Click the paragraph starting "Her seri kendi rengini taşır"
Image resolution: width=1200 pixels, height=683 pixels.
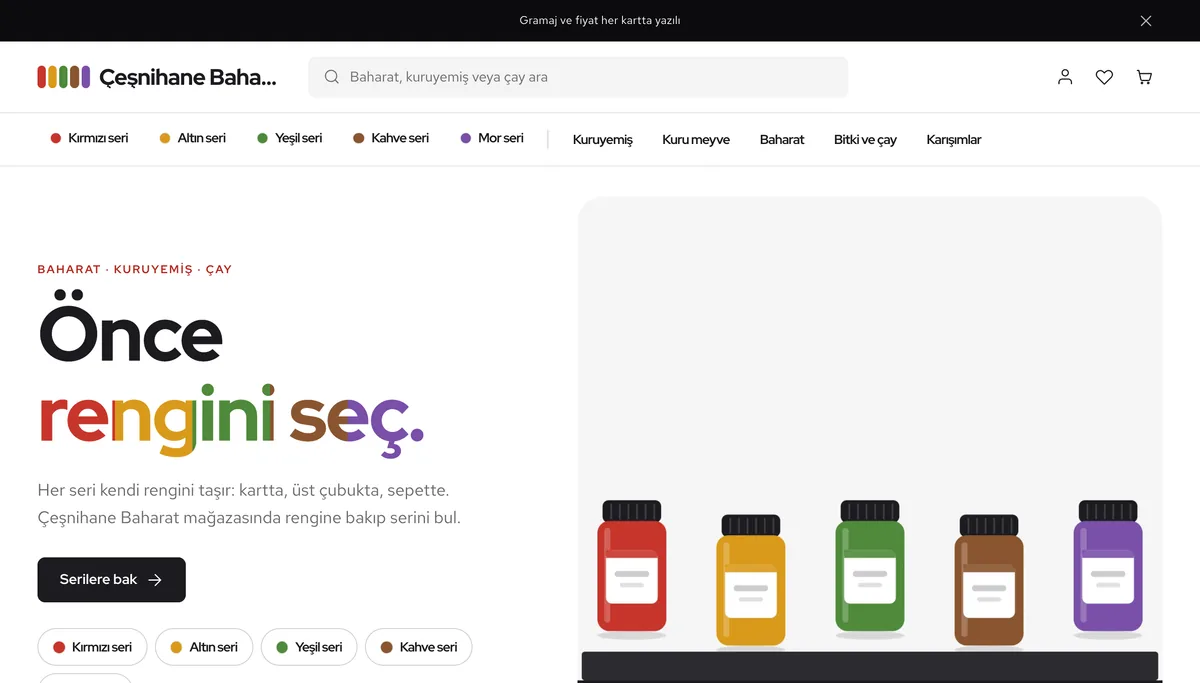pyautogui.click(x=249, y=504)
